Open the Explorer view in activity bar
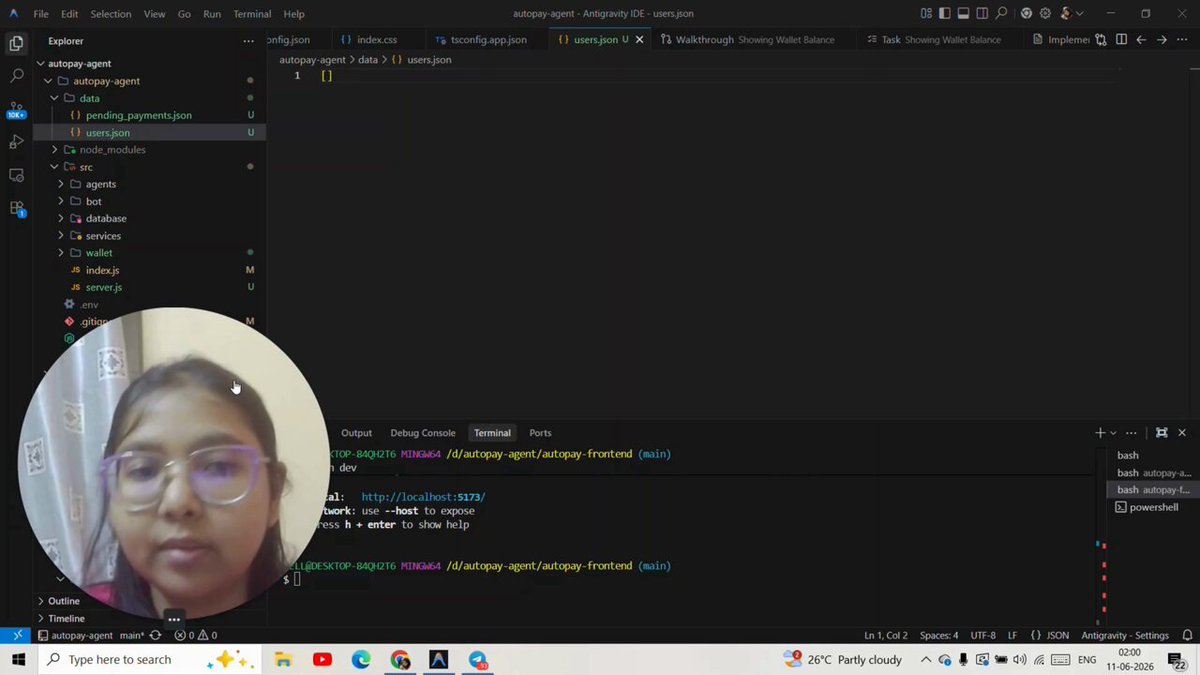The image size is (1200, 675). [16, 43]
